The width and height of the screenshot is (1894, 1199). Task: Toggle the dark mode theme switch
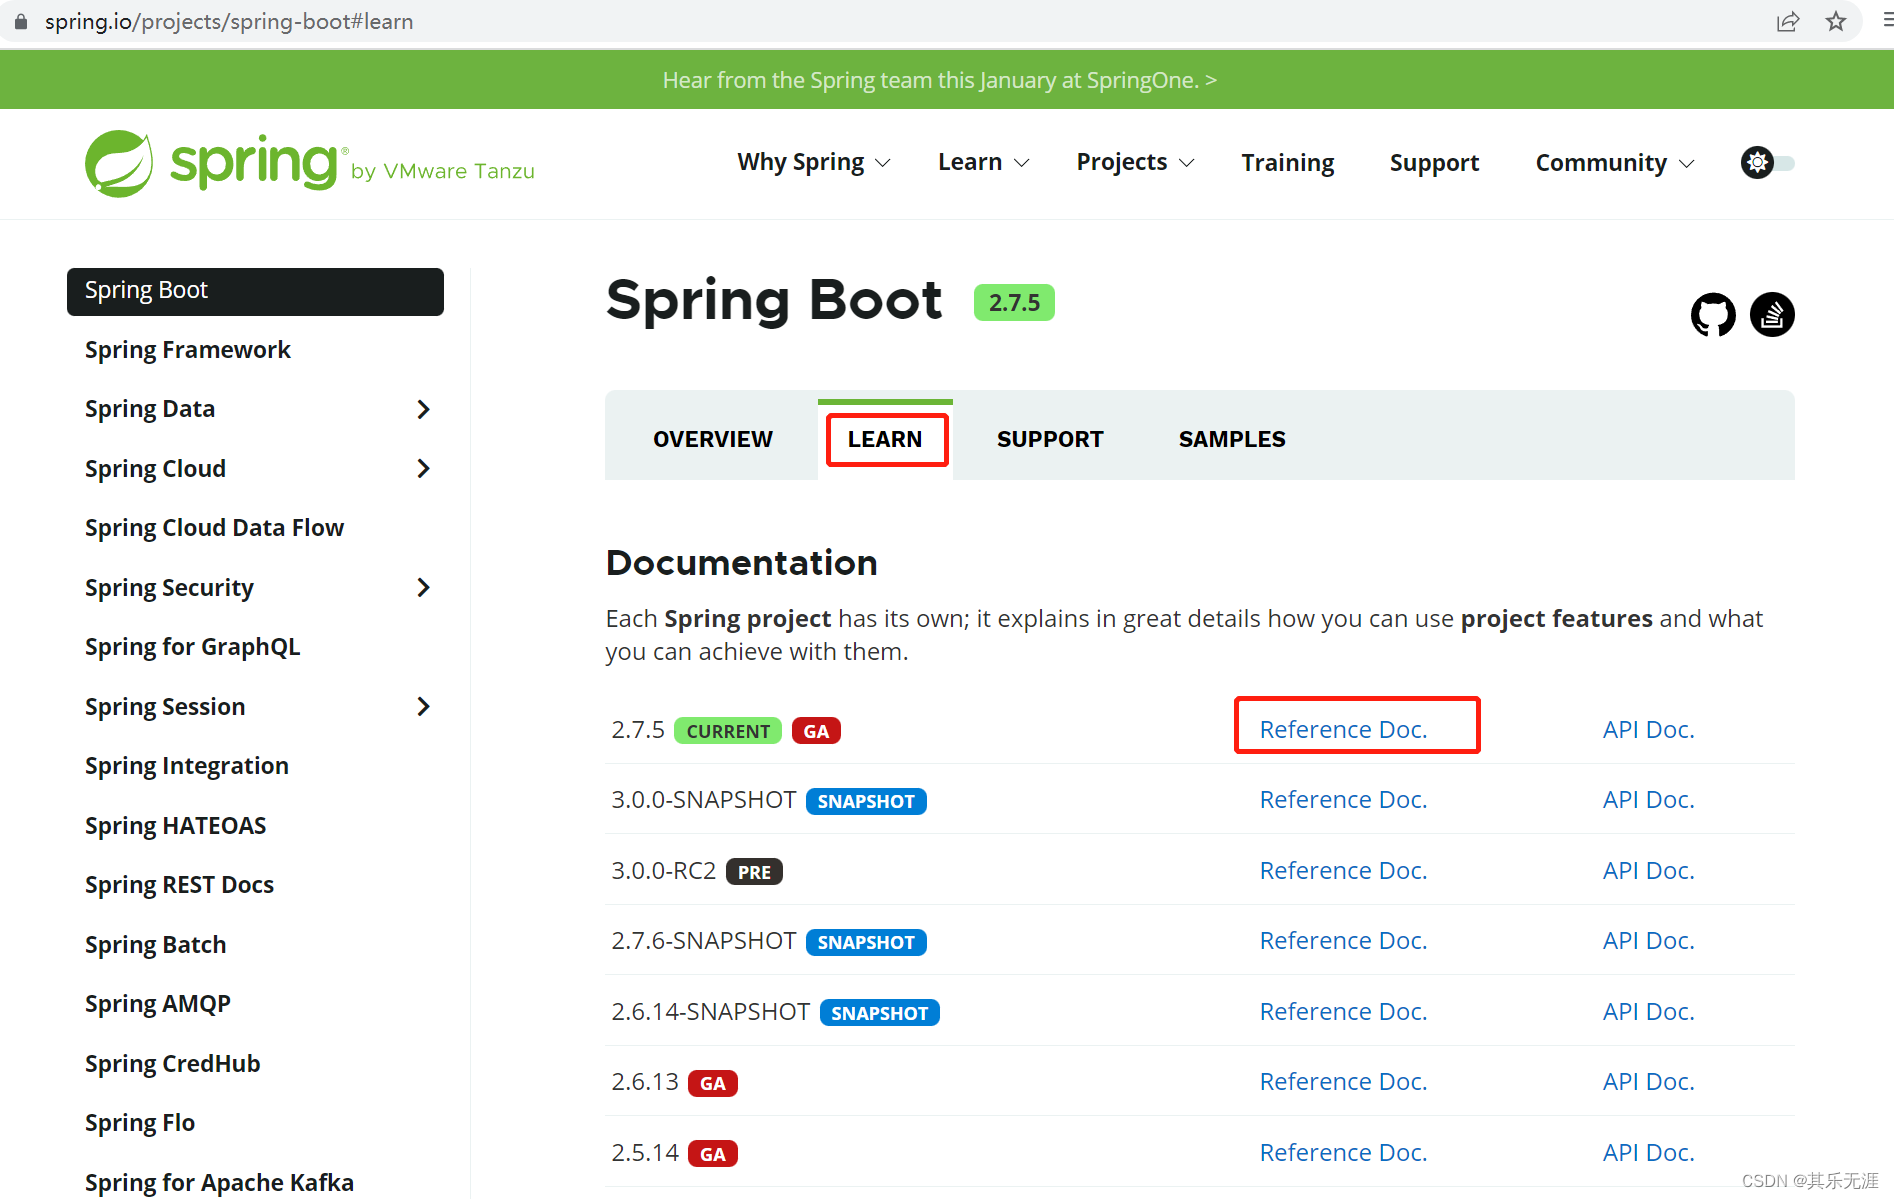tap(1768, 163)
